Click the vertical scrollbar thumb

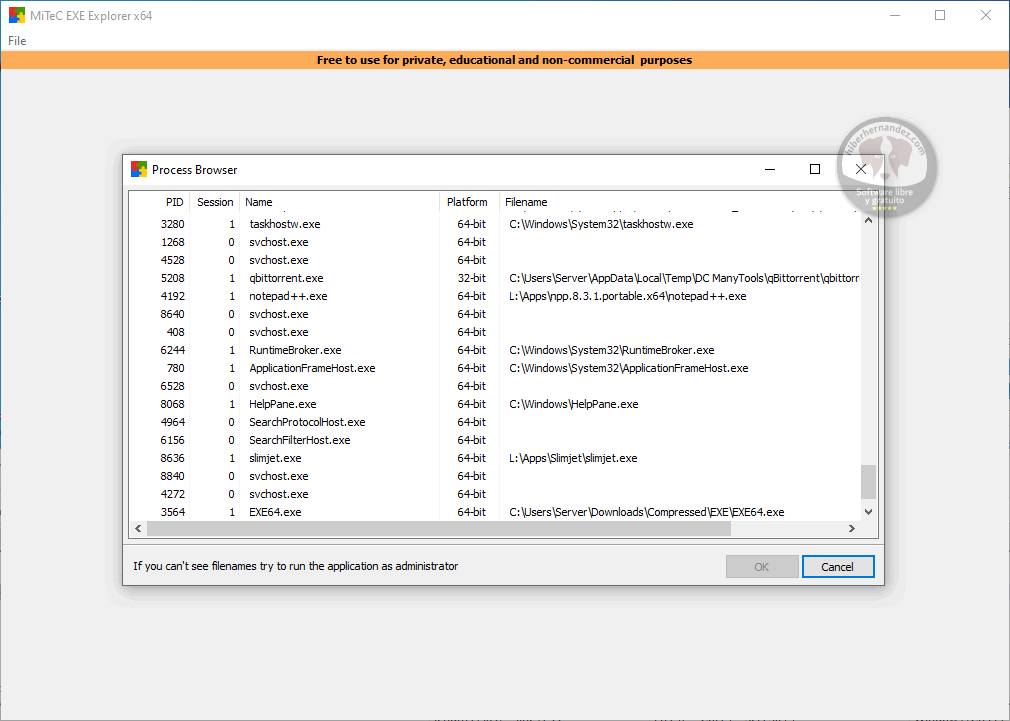tap(868, 482)
